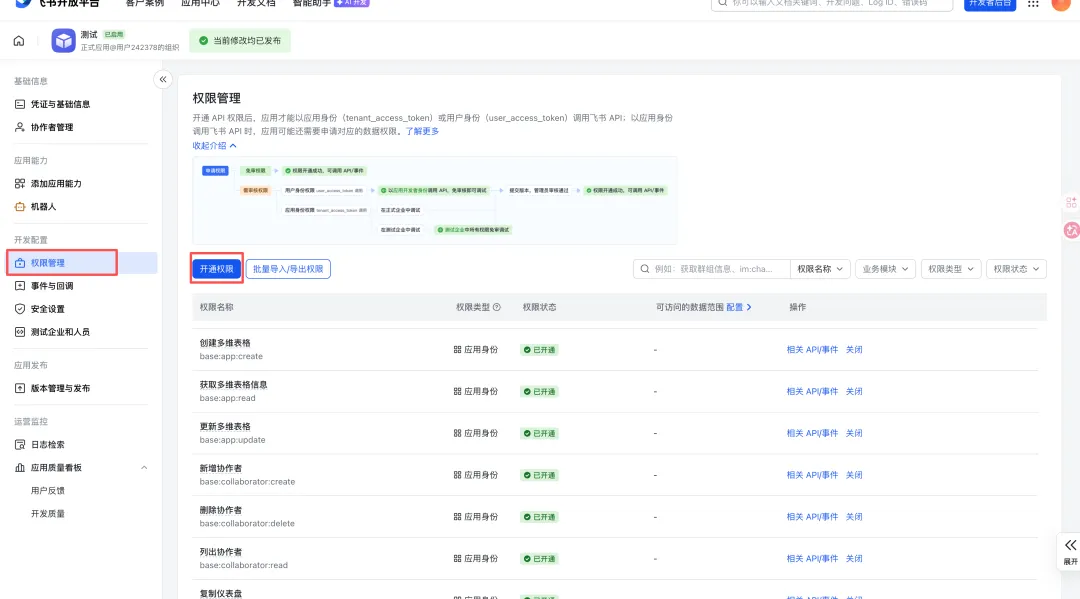Screen dimensions: 1080x599
Task: Collapse the intro via 收起介绍
Action: [214, 146]
